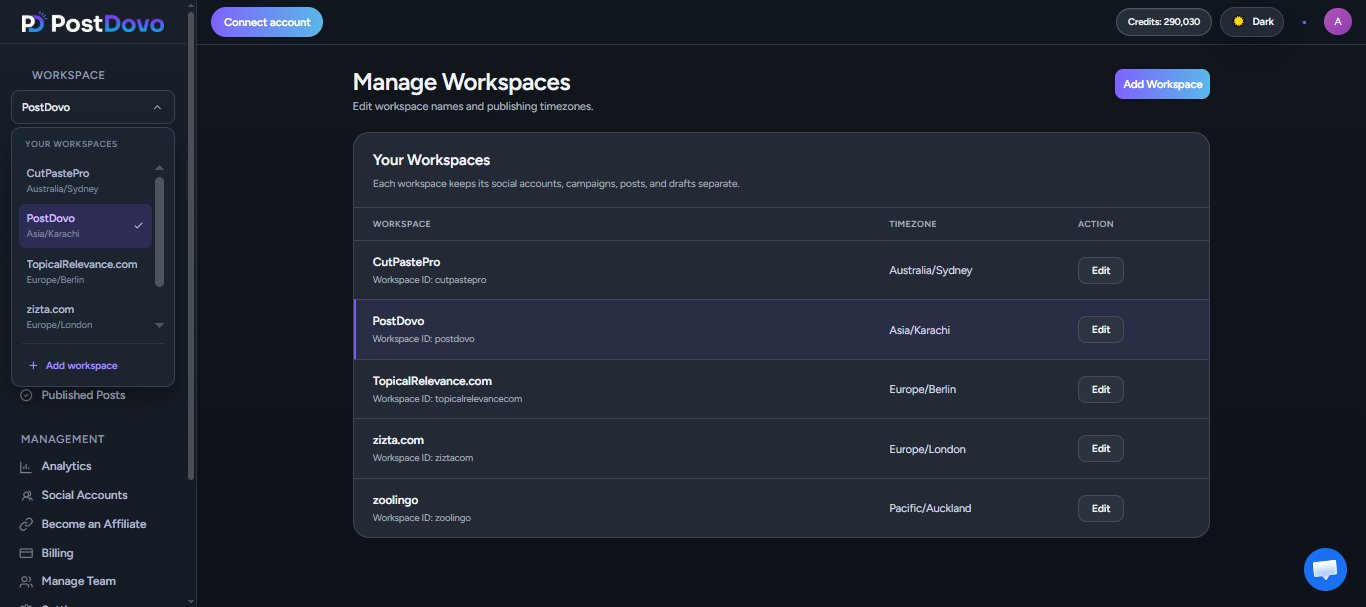Open Manage Team page

click(78, 582)
